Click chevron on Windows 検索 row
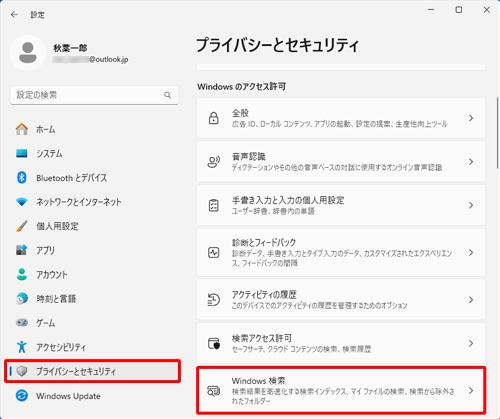500x419 pixels. click(x=471, y=391)
